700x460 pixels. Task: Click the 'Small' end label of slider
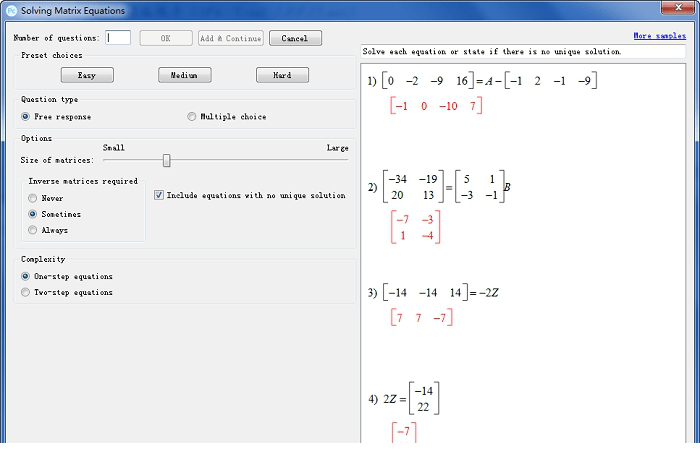[x=114, y=148]
